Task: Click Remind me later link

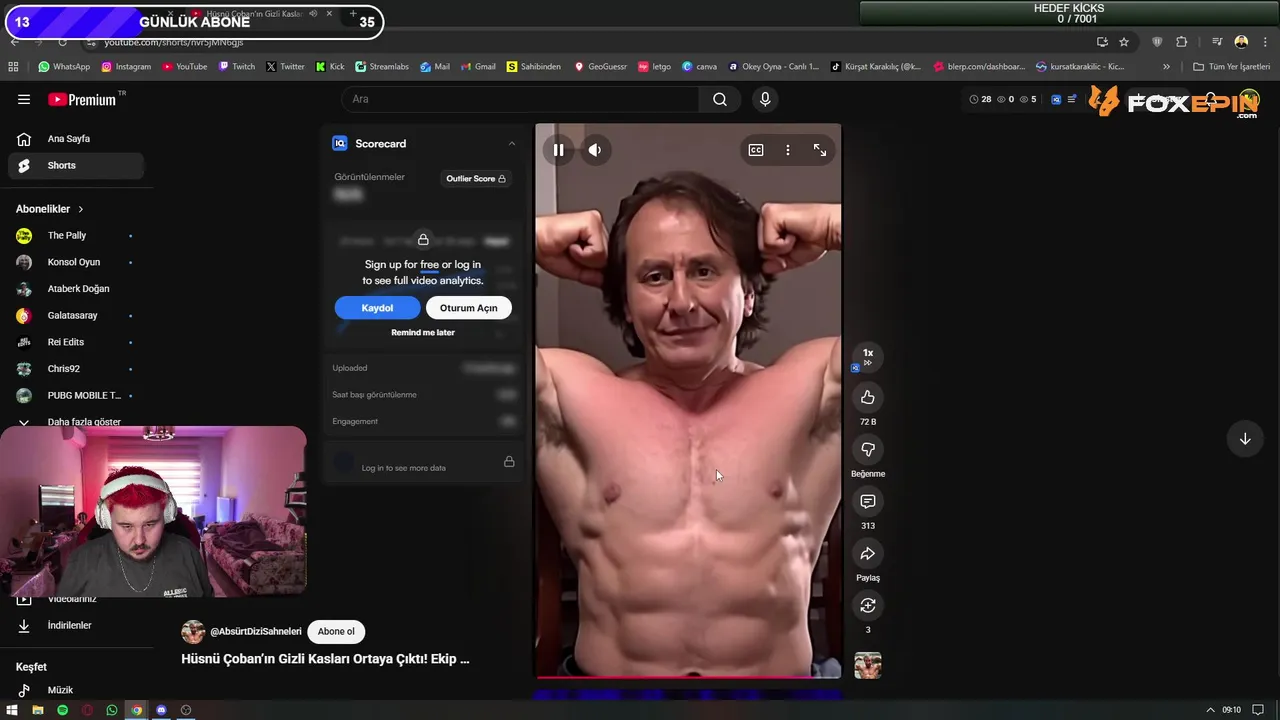Action: click(423, 332)
